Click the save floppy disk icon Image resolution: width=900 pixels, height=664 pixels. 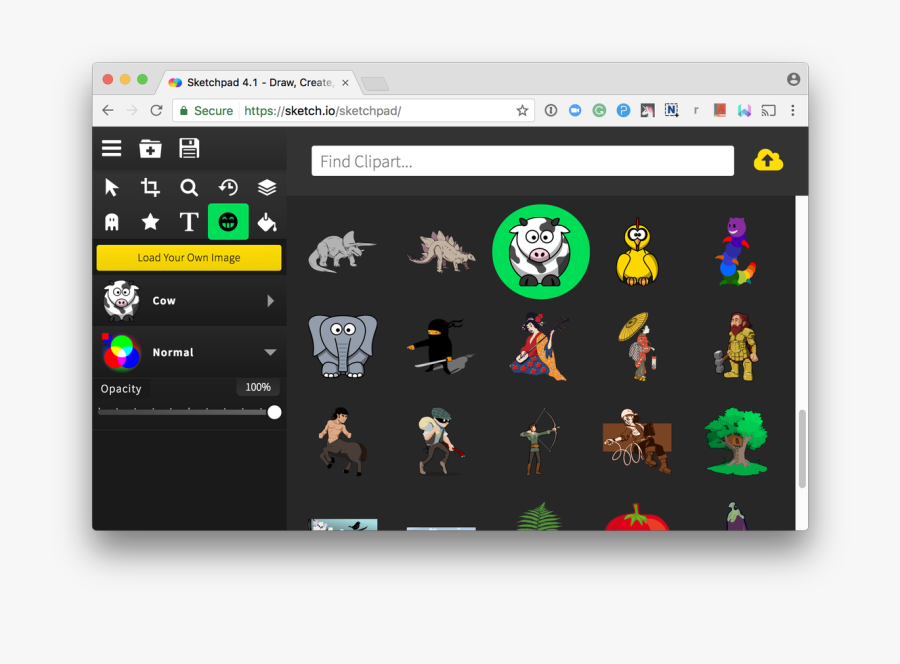[189, 148]
